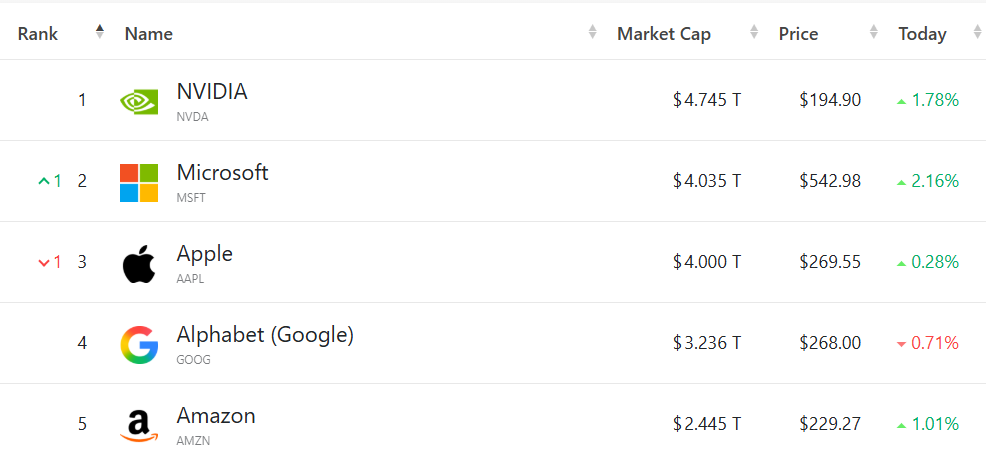Click Microsoft's green rank-up arrow
The height and width of the screenshot is (462, 986).
tap(43, 181)
